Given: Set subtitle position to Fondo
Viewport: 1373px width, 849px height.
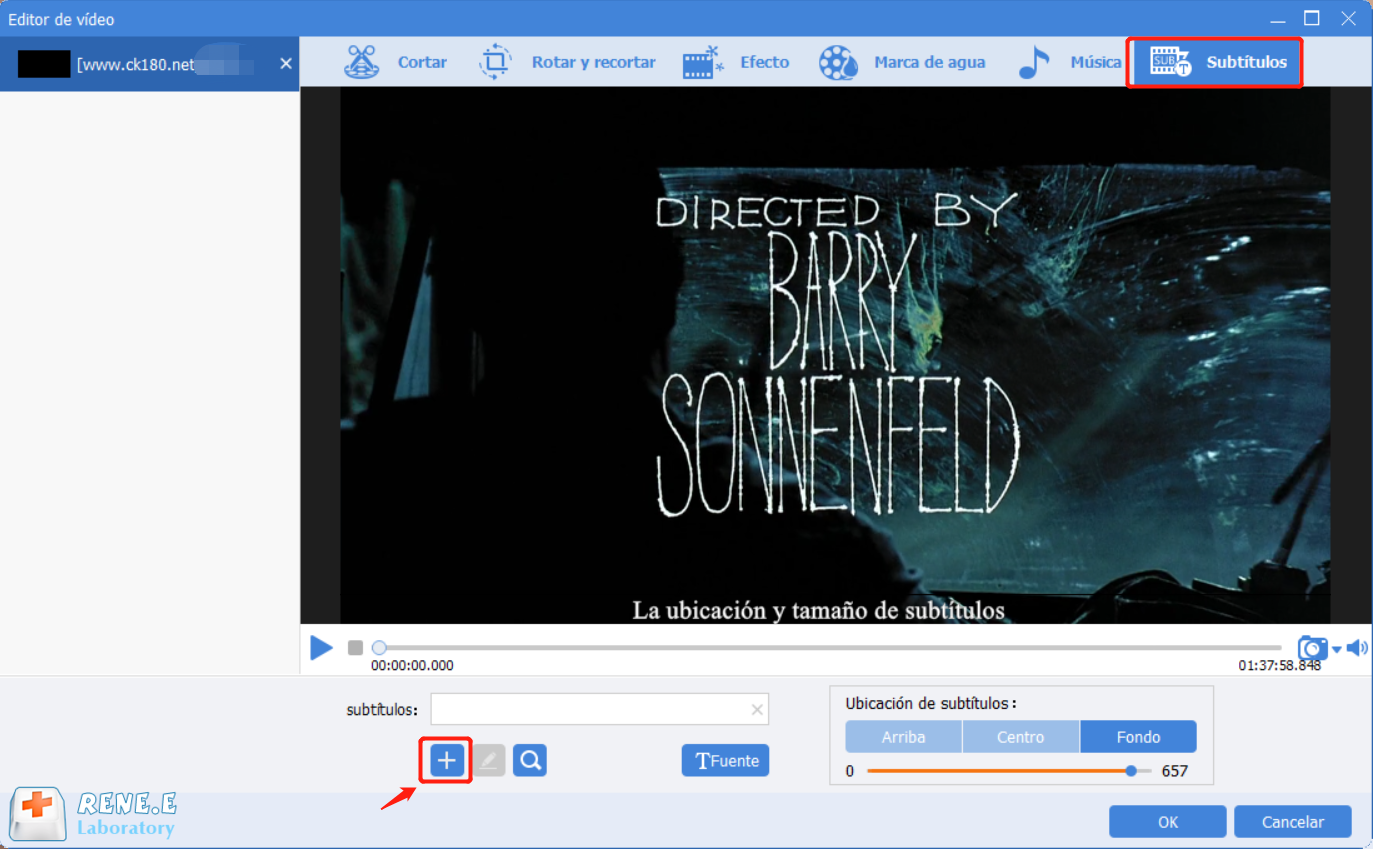Looking at the screenshot, I should click(x=1138, y=737).
